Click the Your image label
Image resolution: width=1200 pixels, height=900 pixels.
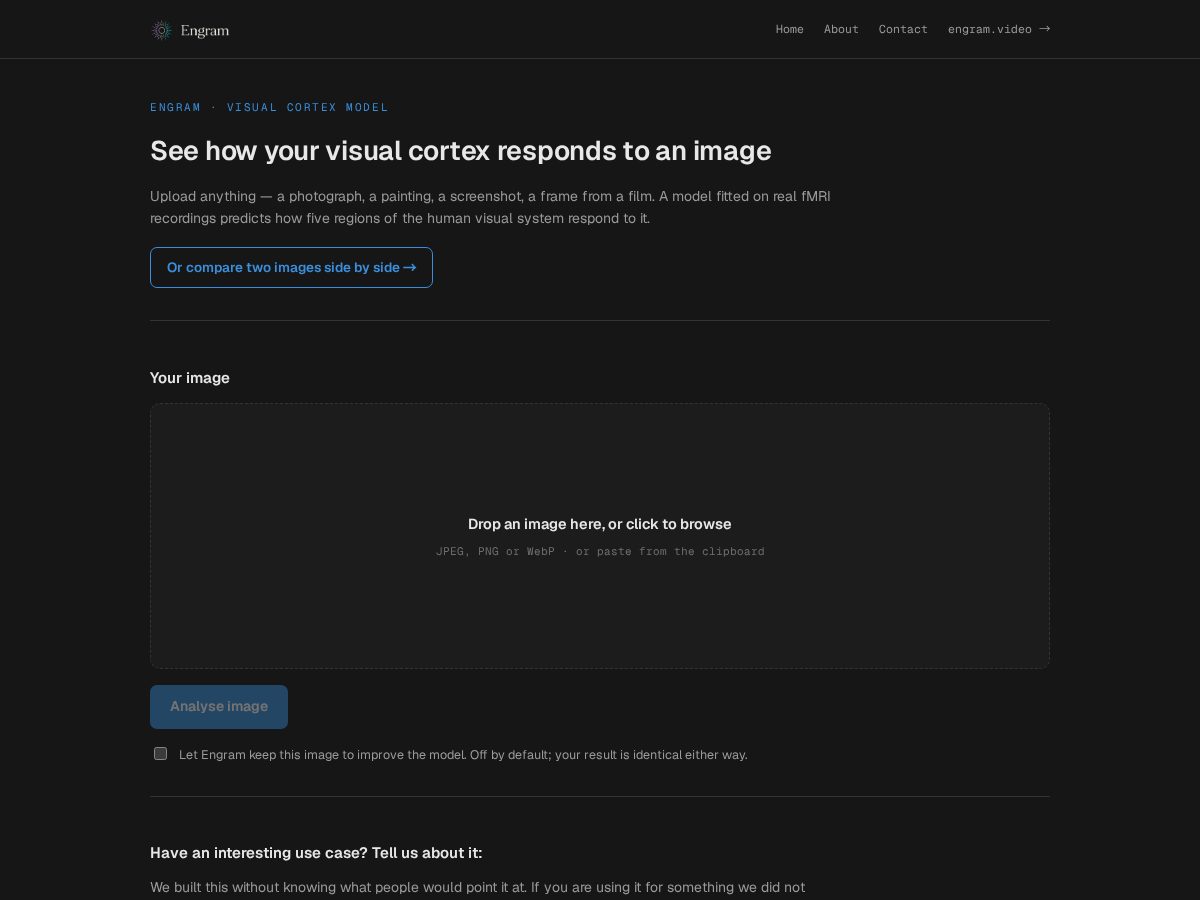click(x=190, y=378)
